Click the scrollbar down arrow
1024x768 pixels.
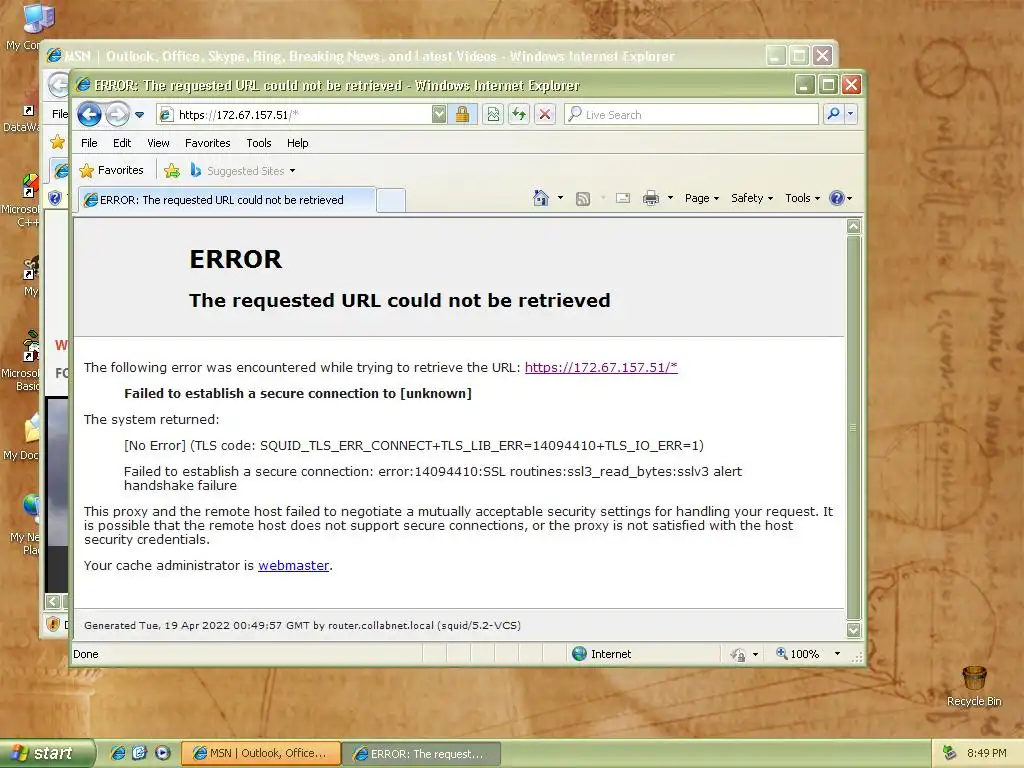tap(854, 630)
